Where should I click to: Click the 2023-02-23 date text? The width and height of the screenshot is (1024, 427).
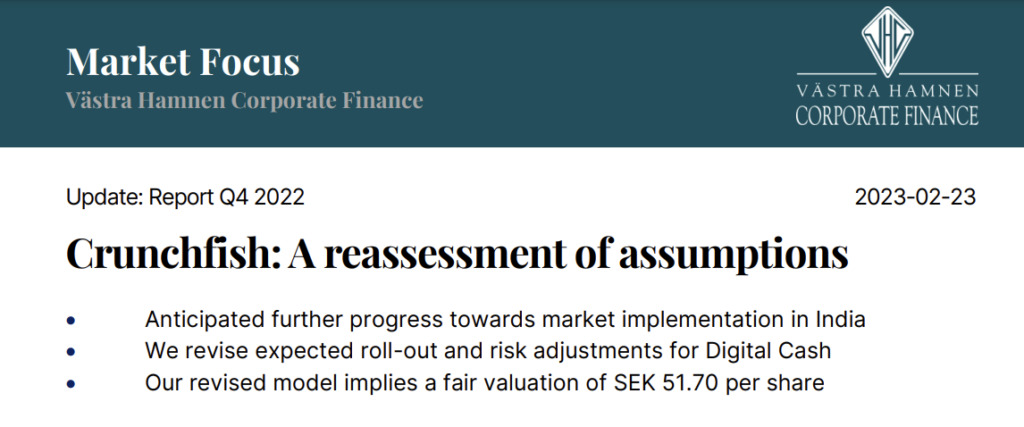pos(916,197)
